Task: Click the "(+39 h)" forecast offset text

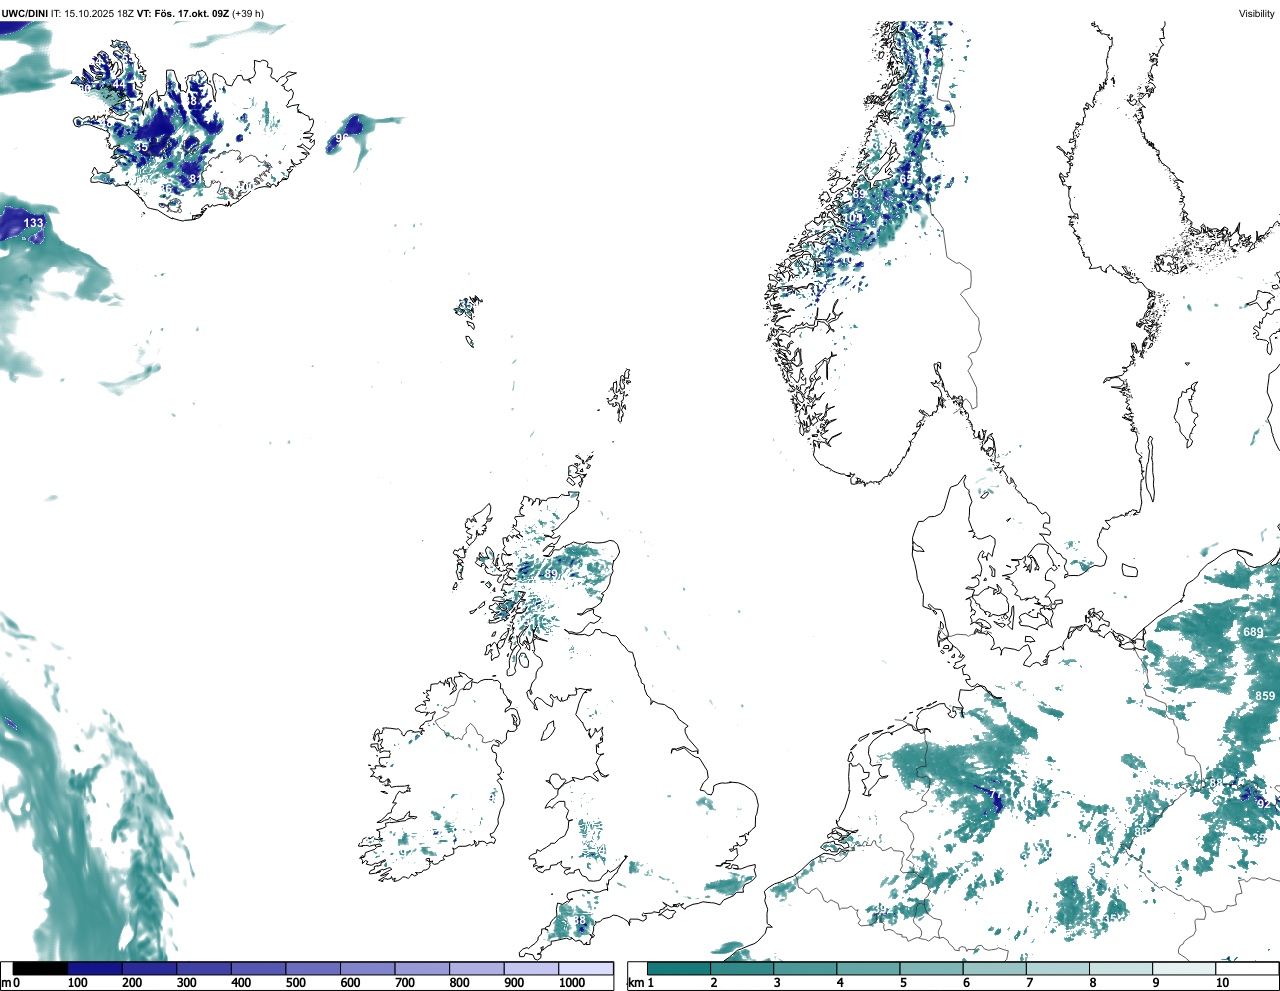Action: pos(248,13)
